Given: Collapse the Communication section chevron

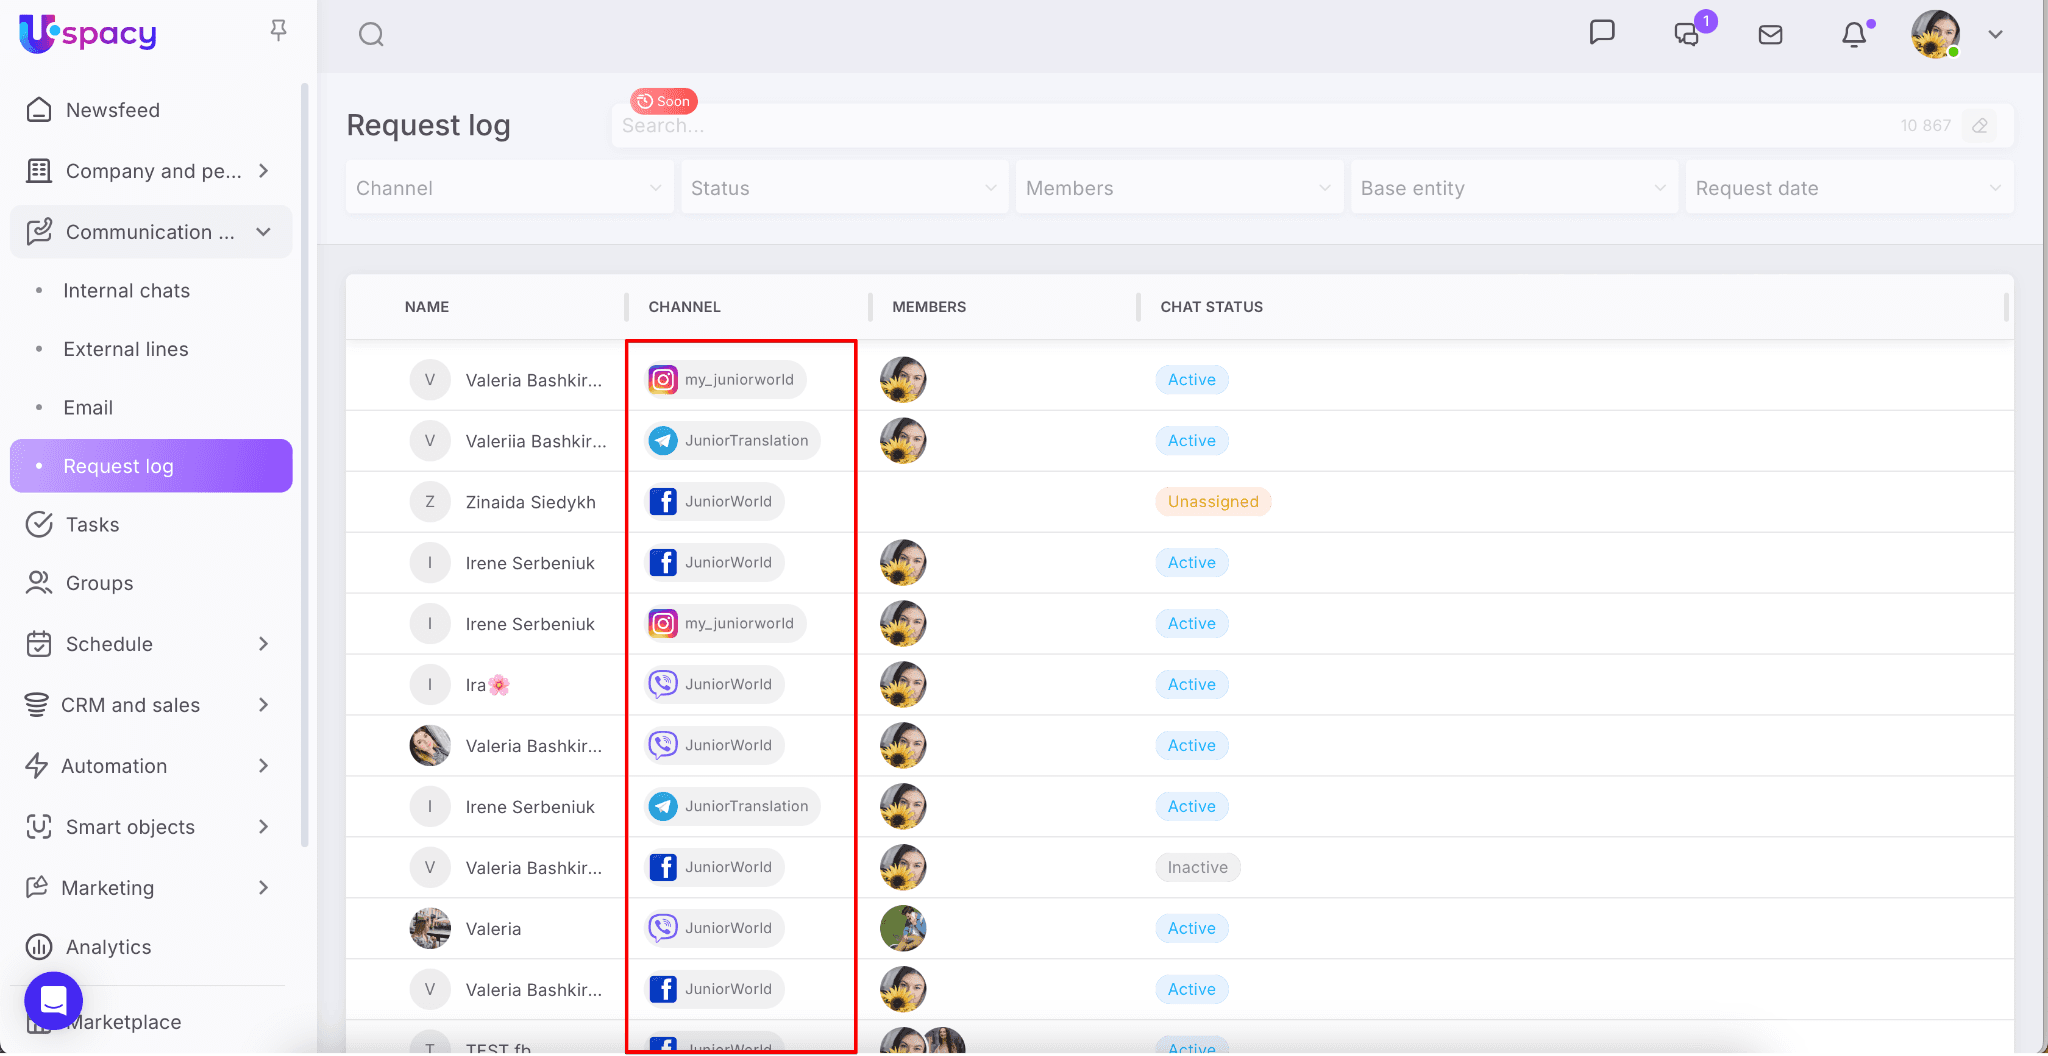Looking at the screenshot, I should pyautogui.click(x=263, y=232).
